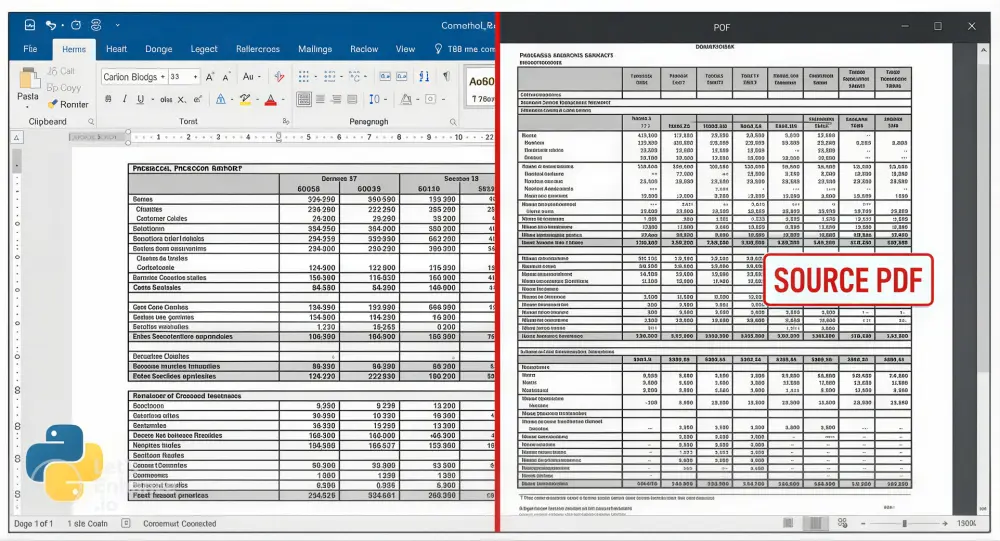Click the Call (cut) command
Viewport: 1000px width, 541px height.
tap(62, 71)
